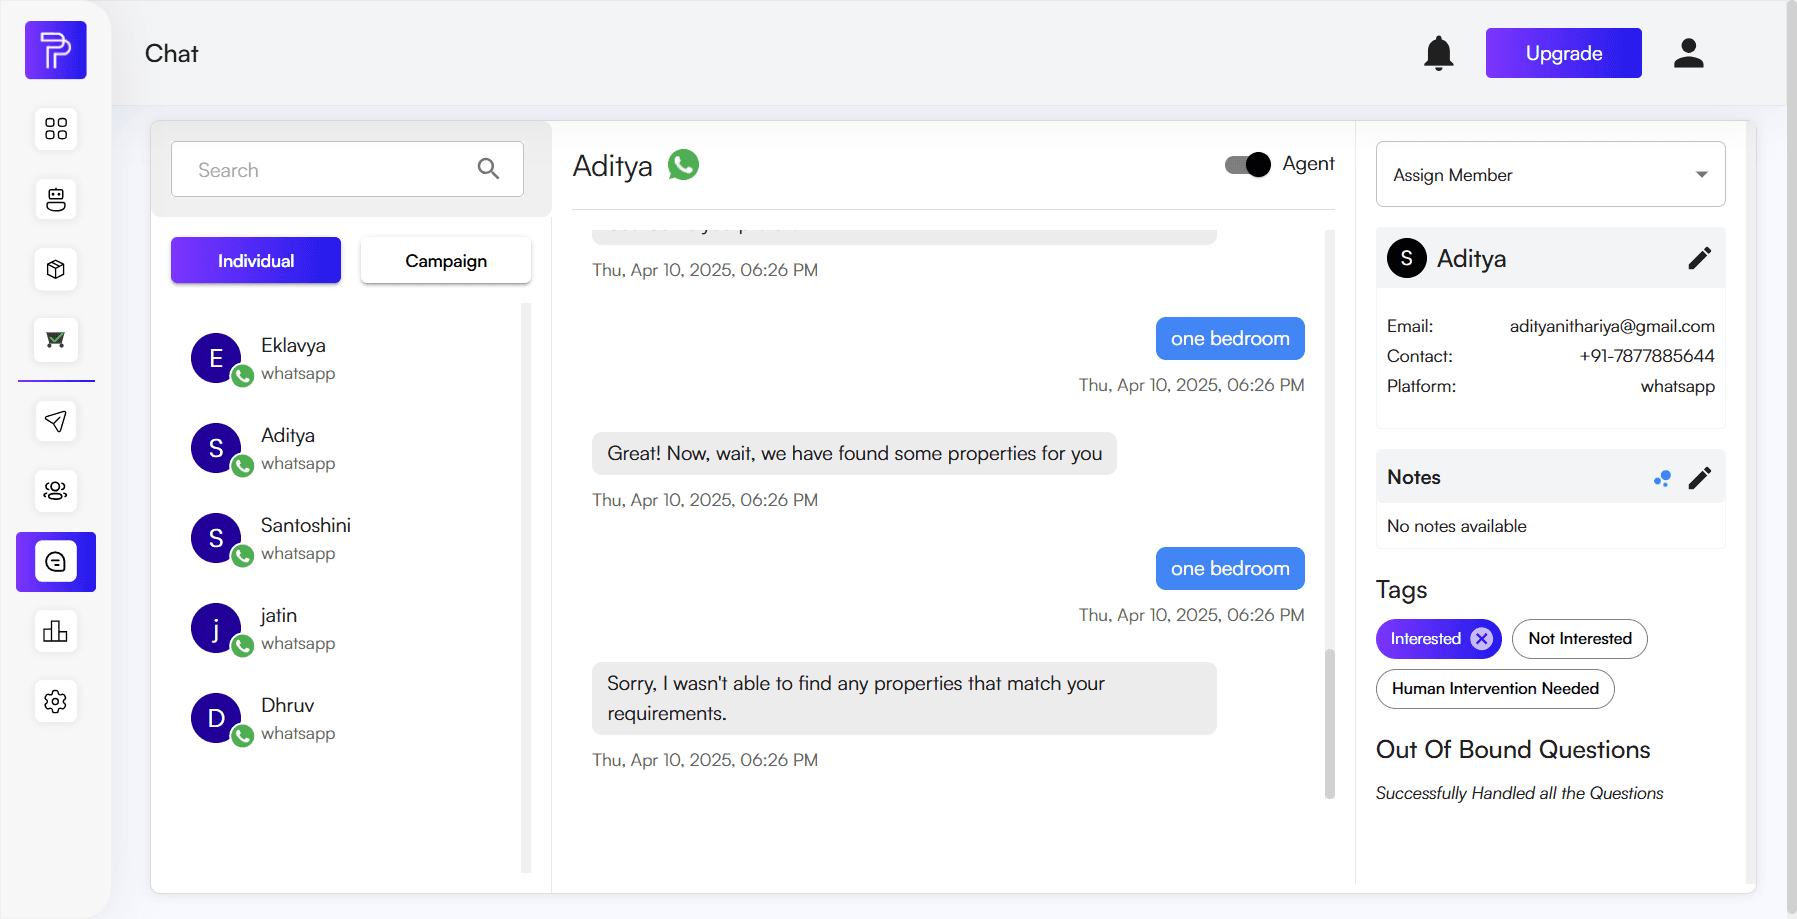Click the Upgrade button
The height and width of the screenshot is (919, 1797).
click(1563, 53)
